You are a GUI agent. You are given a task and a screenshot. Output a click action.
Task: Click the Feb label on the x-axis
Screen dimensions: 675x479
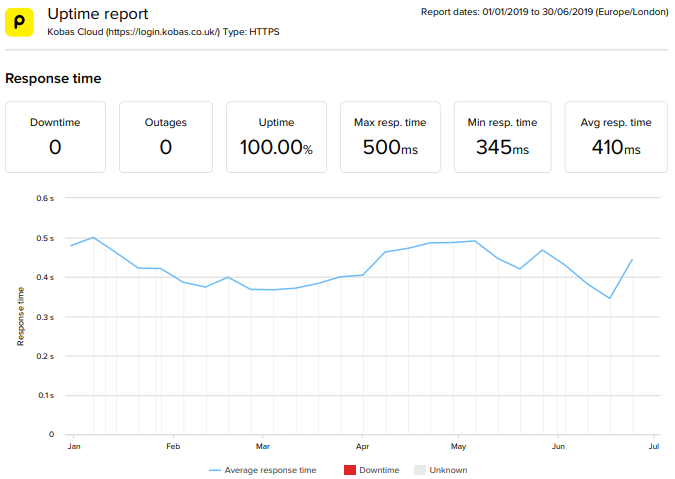pyautogui.click(x=173, y=446)
